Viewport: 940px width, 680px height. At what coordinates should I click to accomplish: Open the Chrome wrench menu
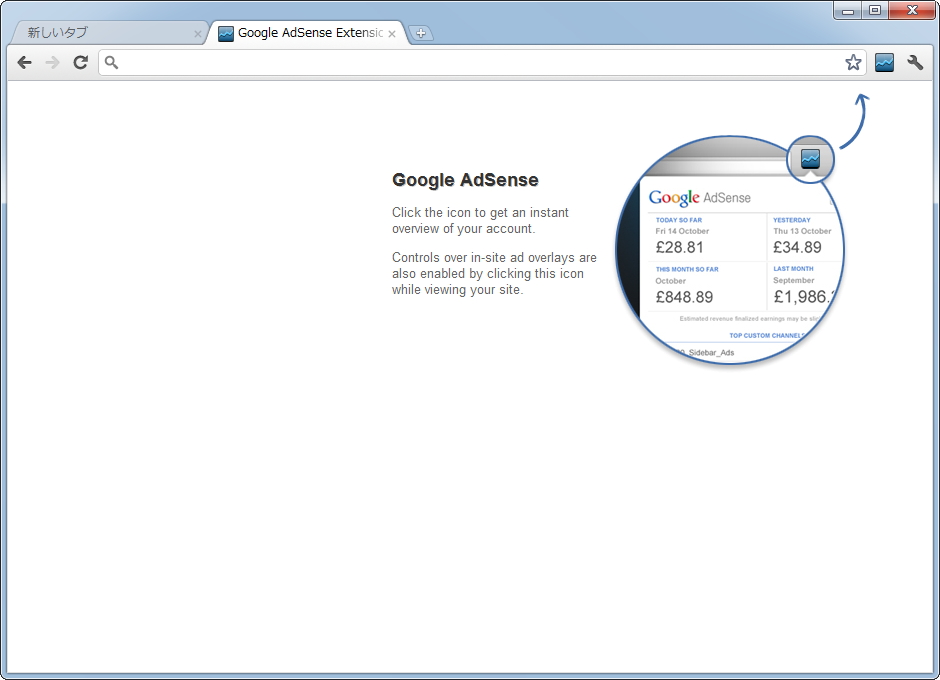915,62
